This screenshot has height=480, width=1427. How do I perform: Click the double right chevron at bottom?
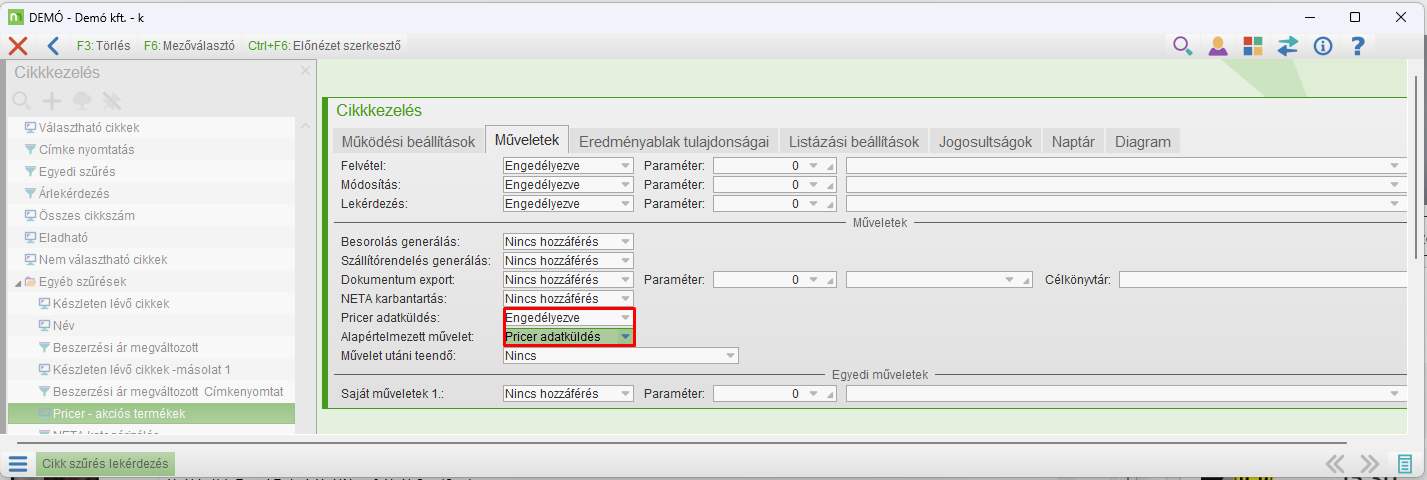click(1369, 464)
